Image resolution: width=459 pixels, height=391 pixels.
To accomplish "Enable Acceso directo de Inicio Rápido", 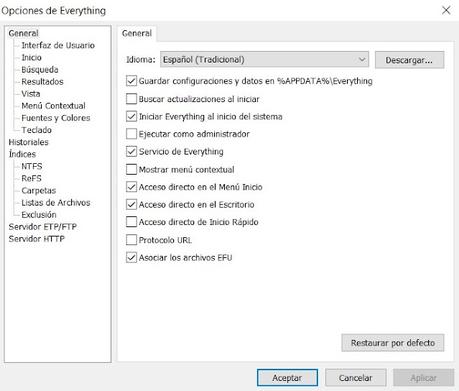I will click(131, 222).
